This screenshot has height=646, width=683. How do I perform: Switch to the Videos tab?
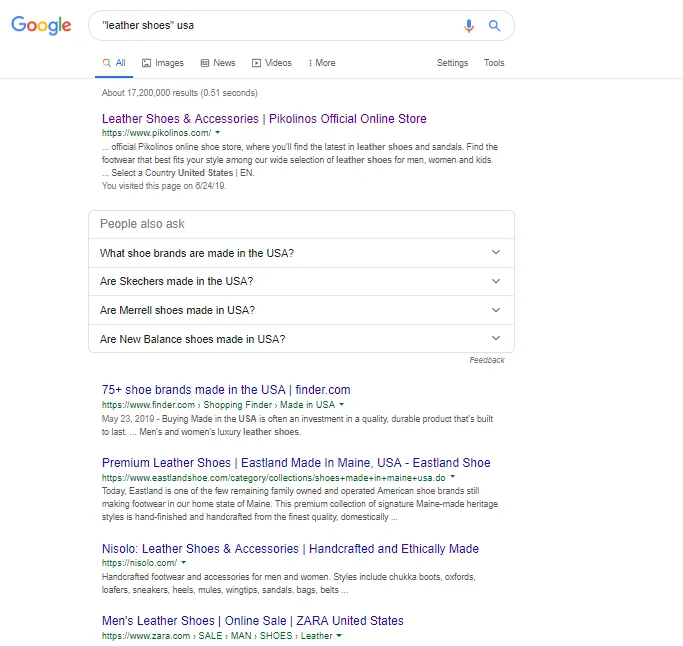(x=272, y=63)
